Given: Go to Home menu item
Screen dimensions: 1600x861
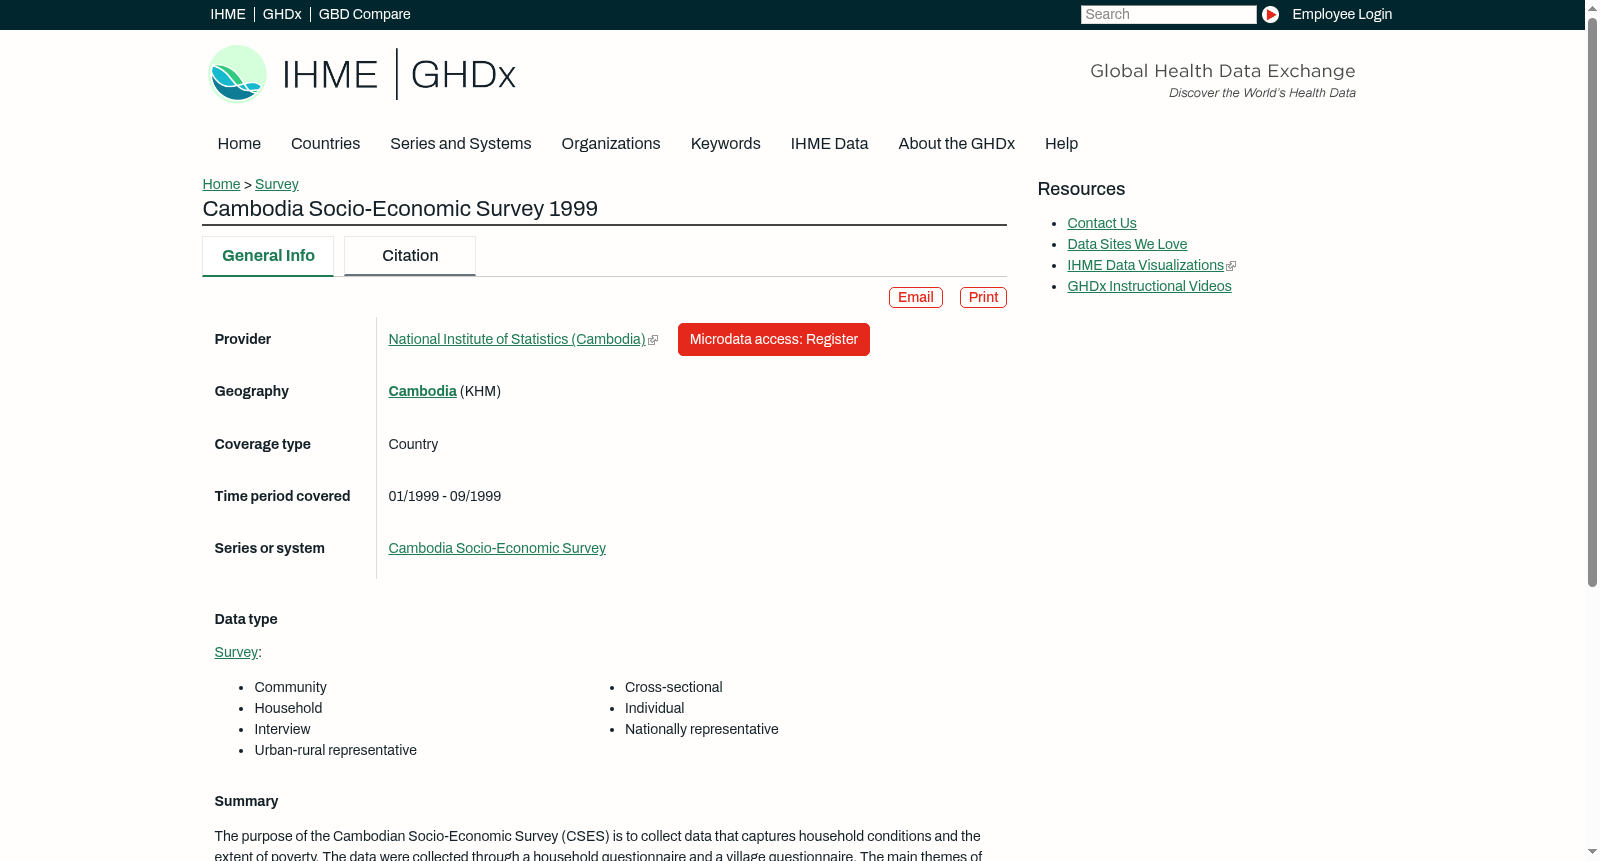Looking at the screenshot, I should pyautogui.click(x=239, y=143).
